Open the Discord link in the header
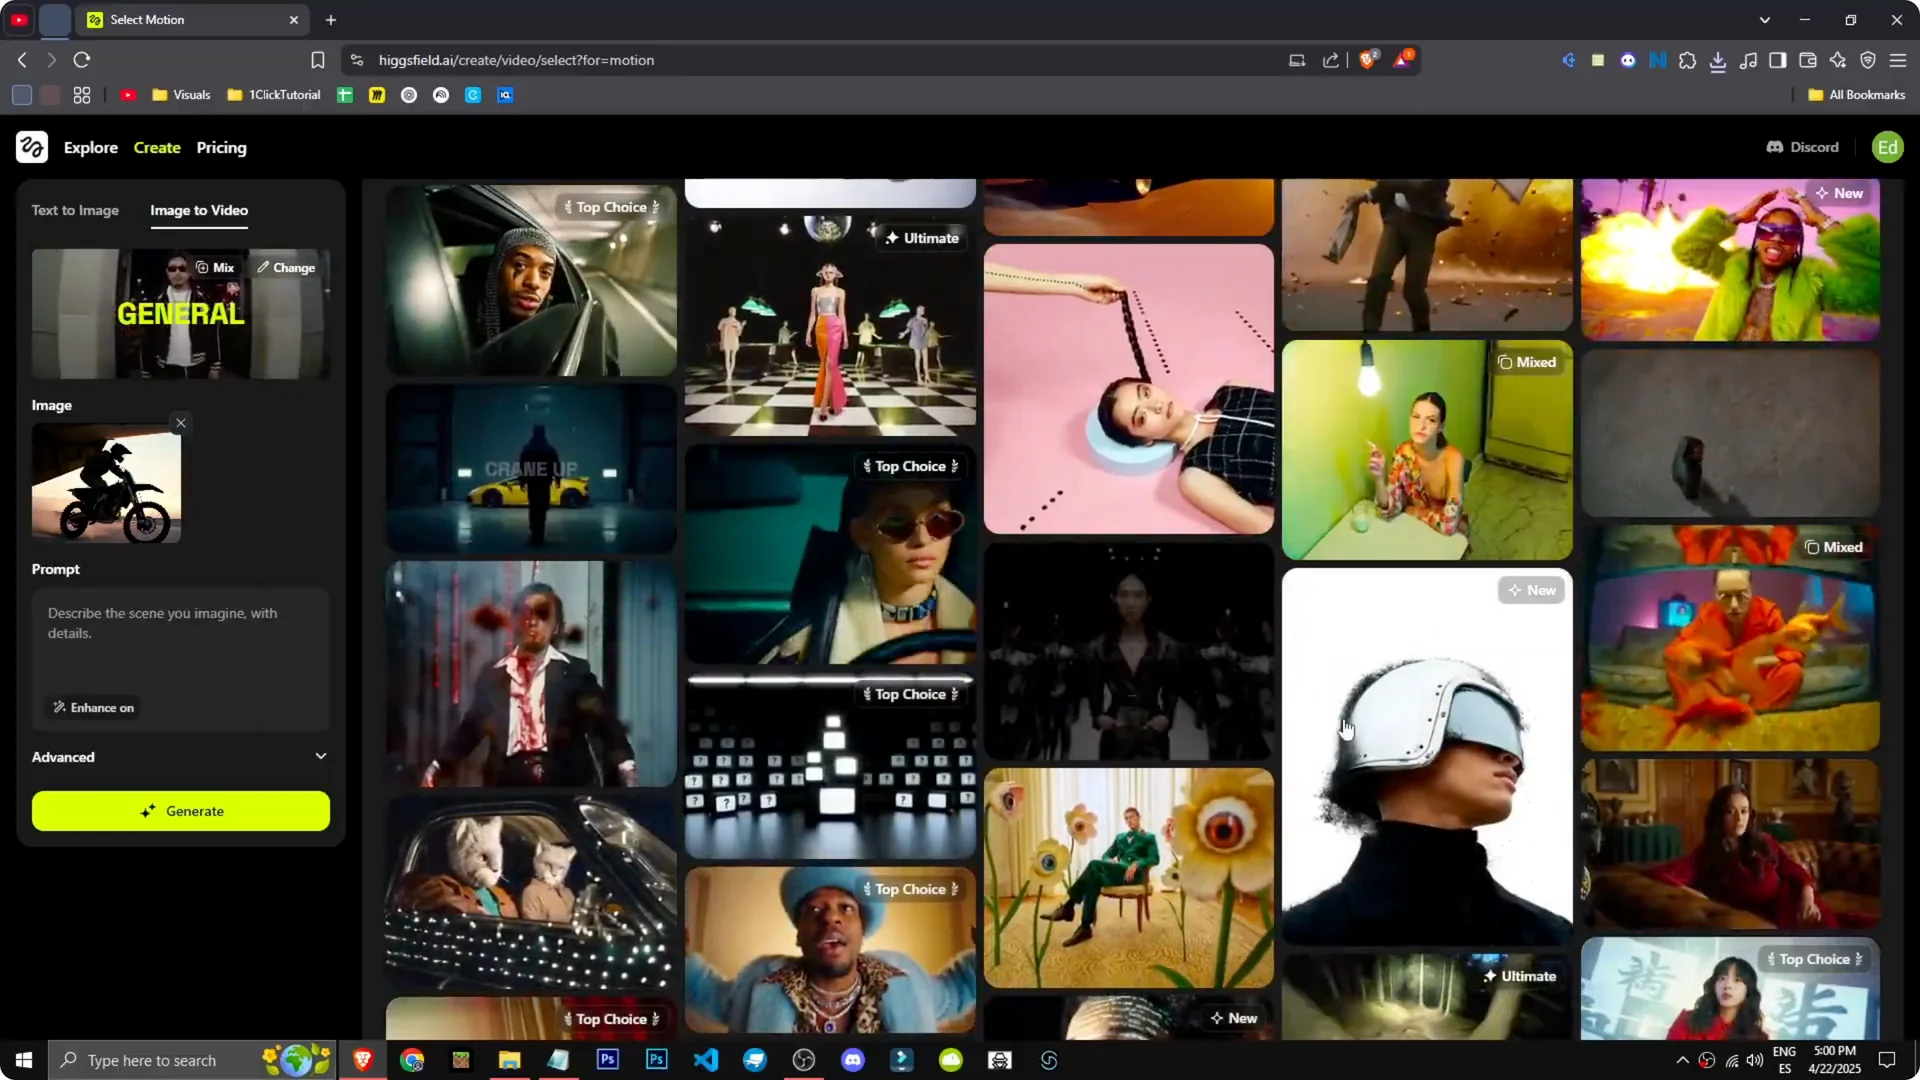 coord(1802,147)
